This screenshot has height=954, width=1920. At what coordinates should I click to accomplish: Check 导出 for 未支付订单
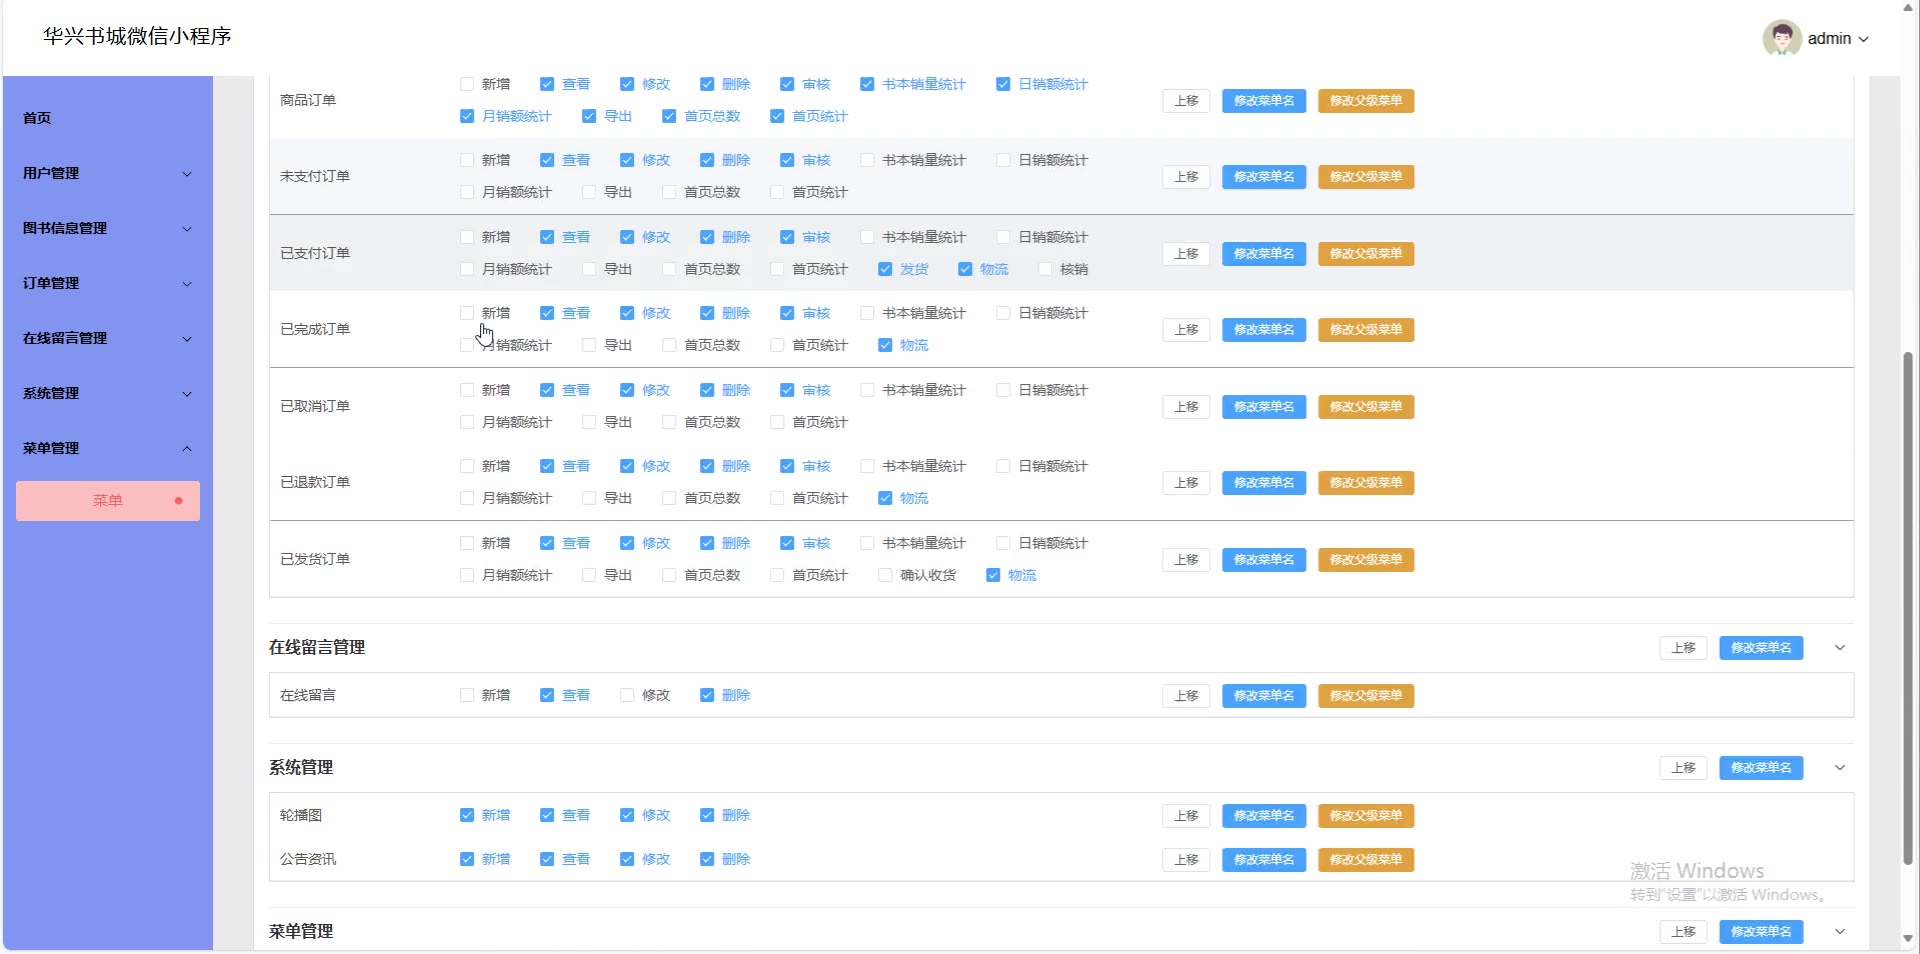click(589, 192)
